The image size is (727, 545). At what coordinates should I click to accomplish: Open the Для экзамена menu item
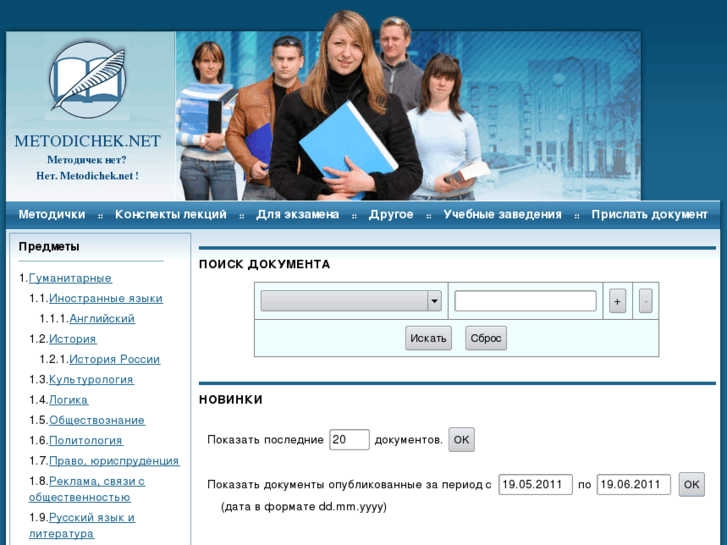[x=298, y=214]
